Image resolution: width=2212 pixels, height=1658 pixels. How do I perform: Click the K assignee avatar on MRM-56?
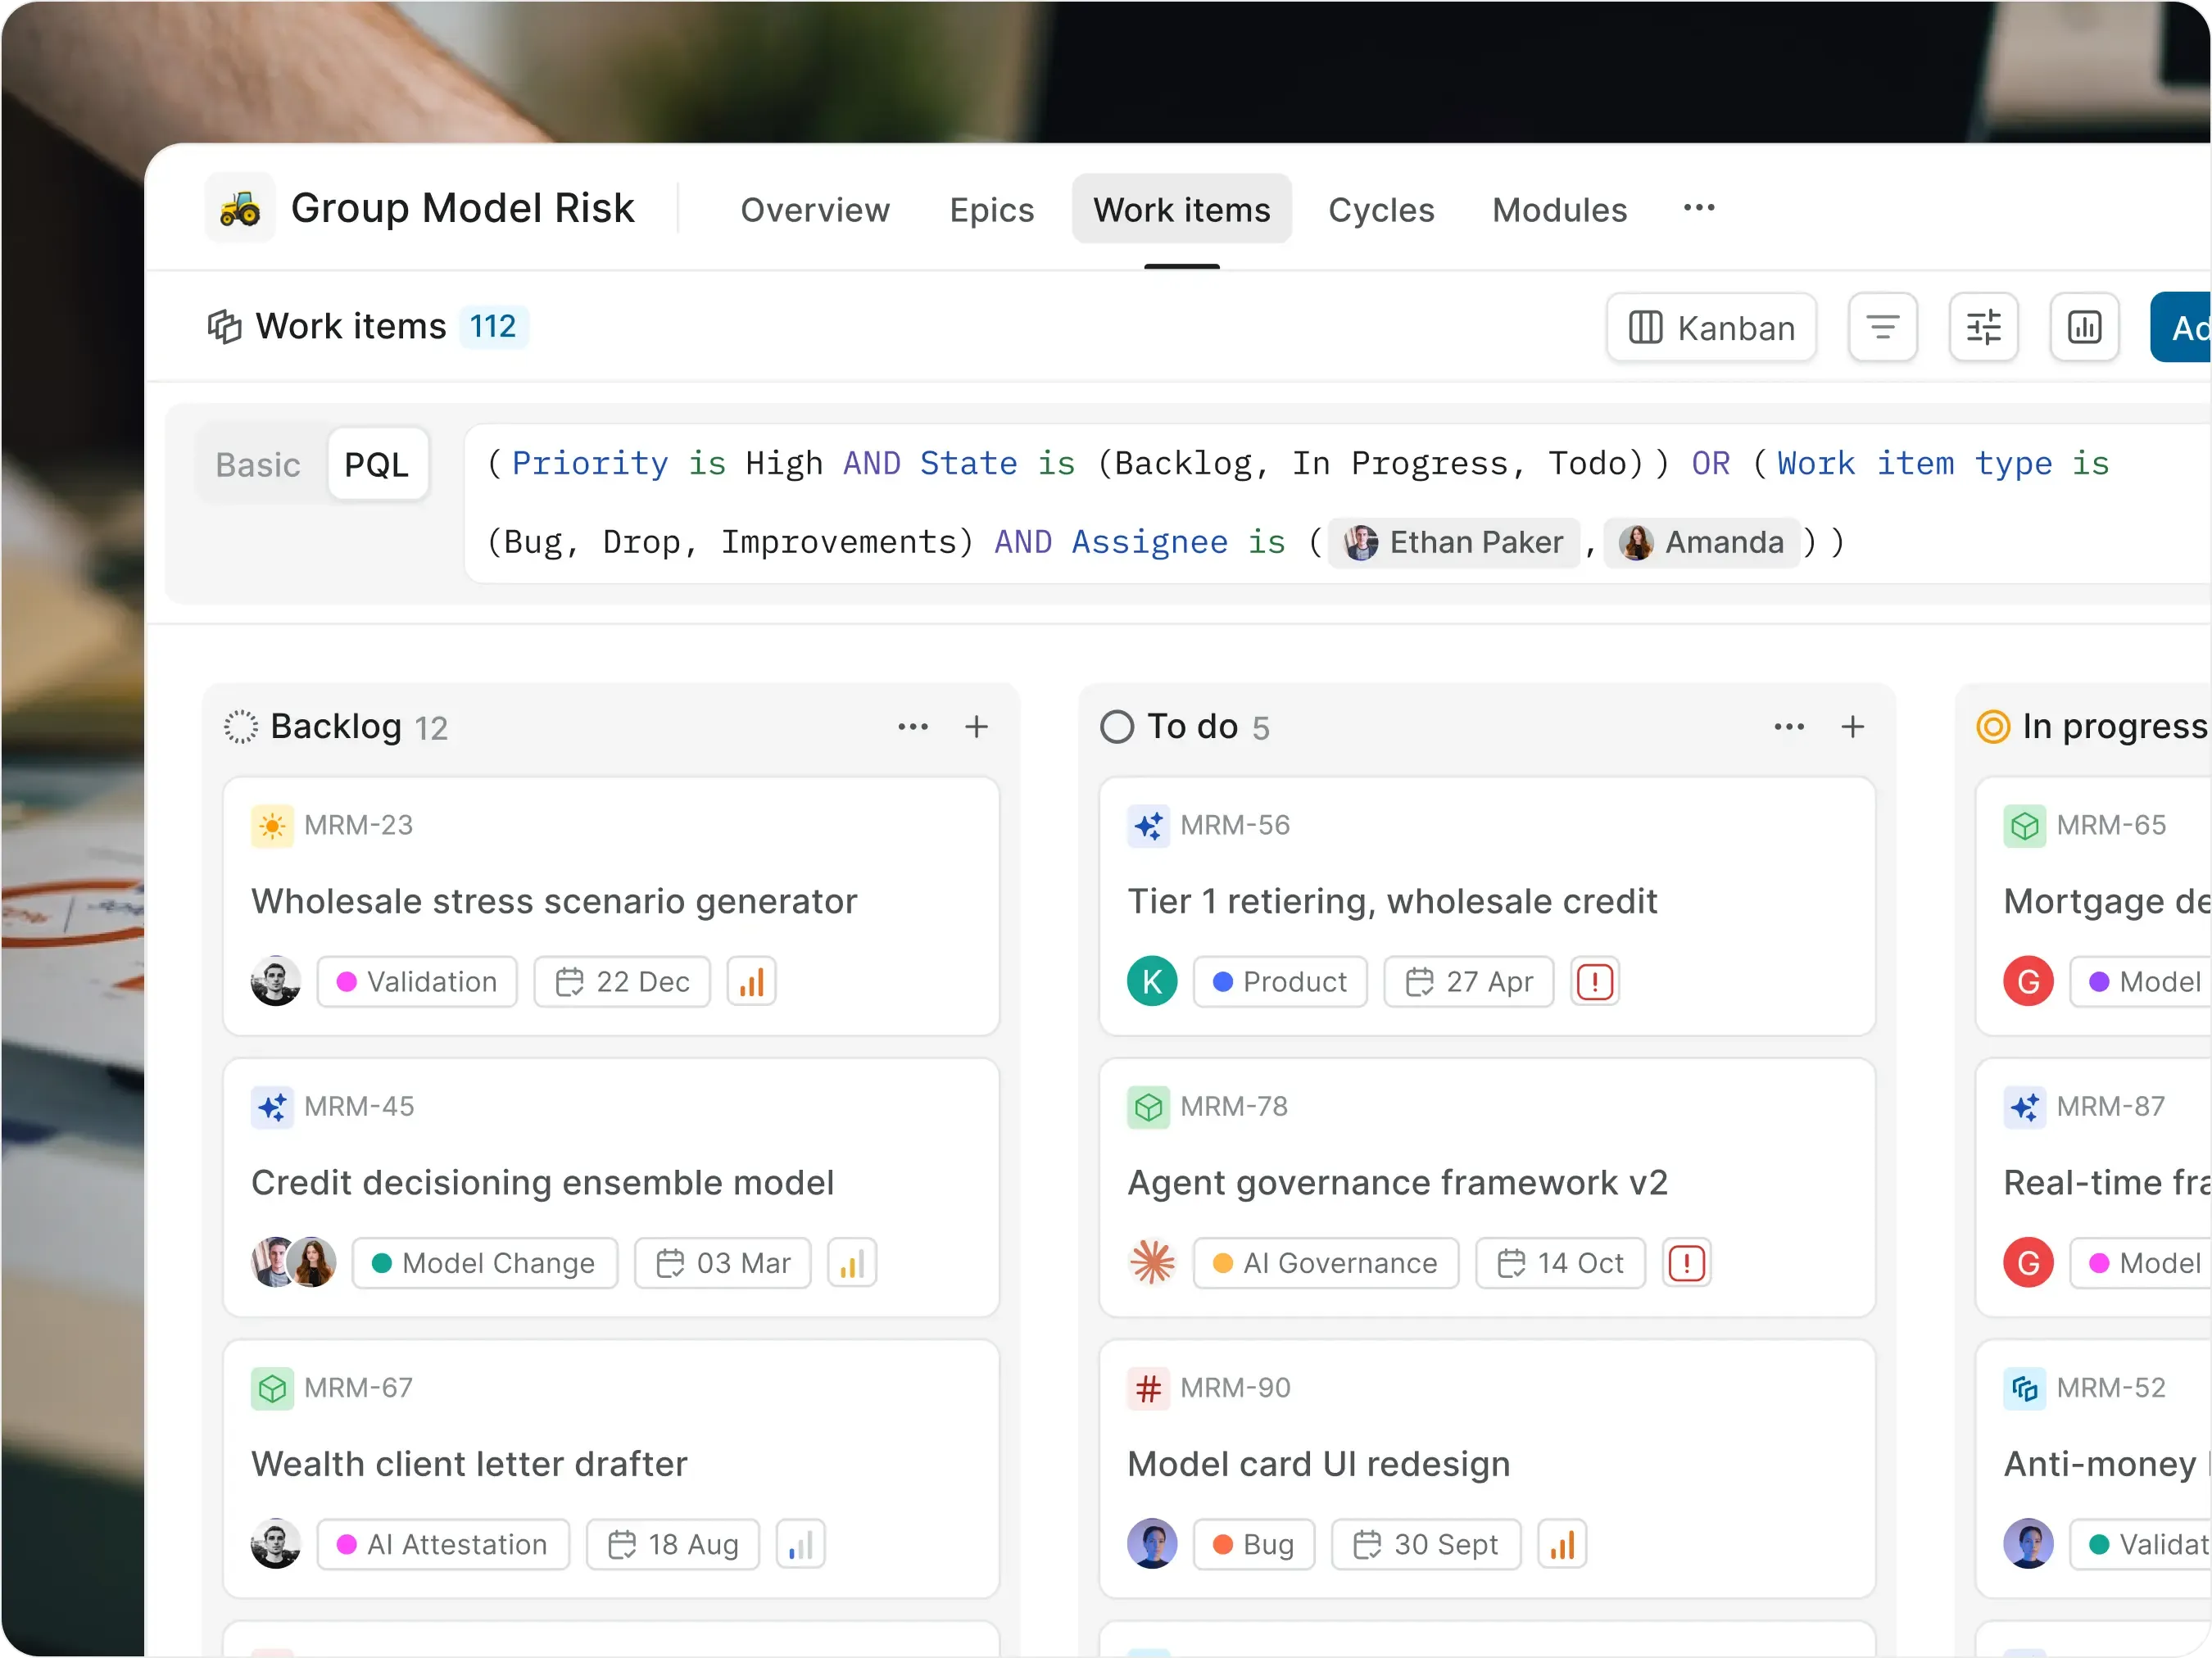click(x=1152, y=981)
